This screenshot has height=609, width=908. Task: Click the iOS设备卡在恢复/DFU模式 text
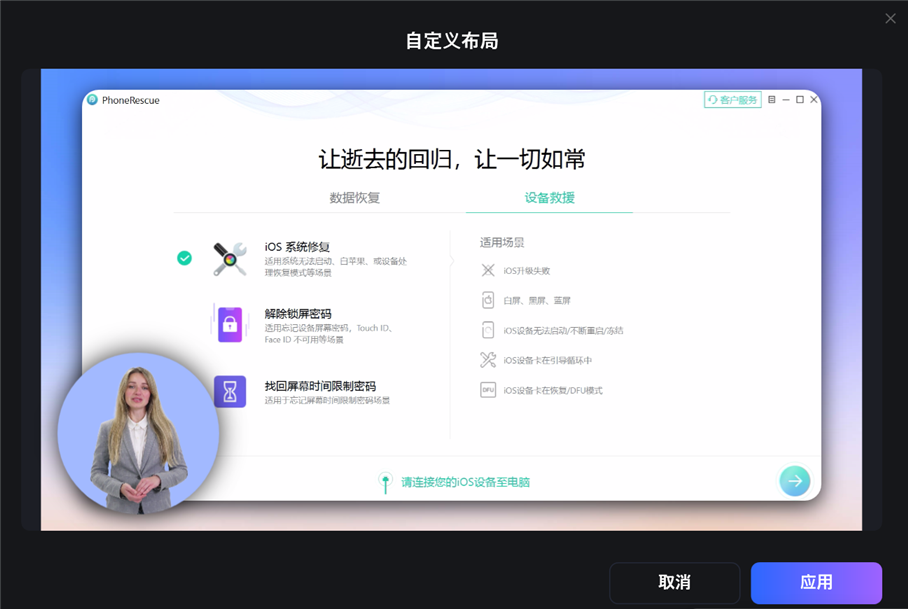pos(553,391)
